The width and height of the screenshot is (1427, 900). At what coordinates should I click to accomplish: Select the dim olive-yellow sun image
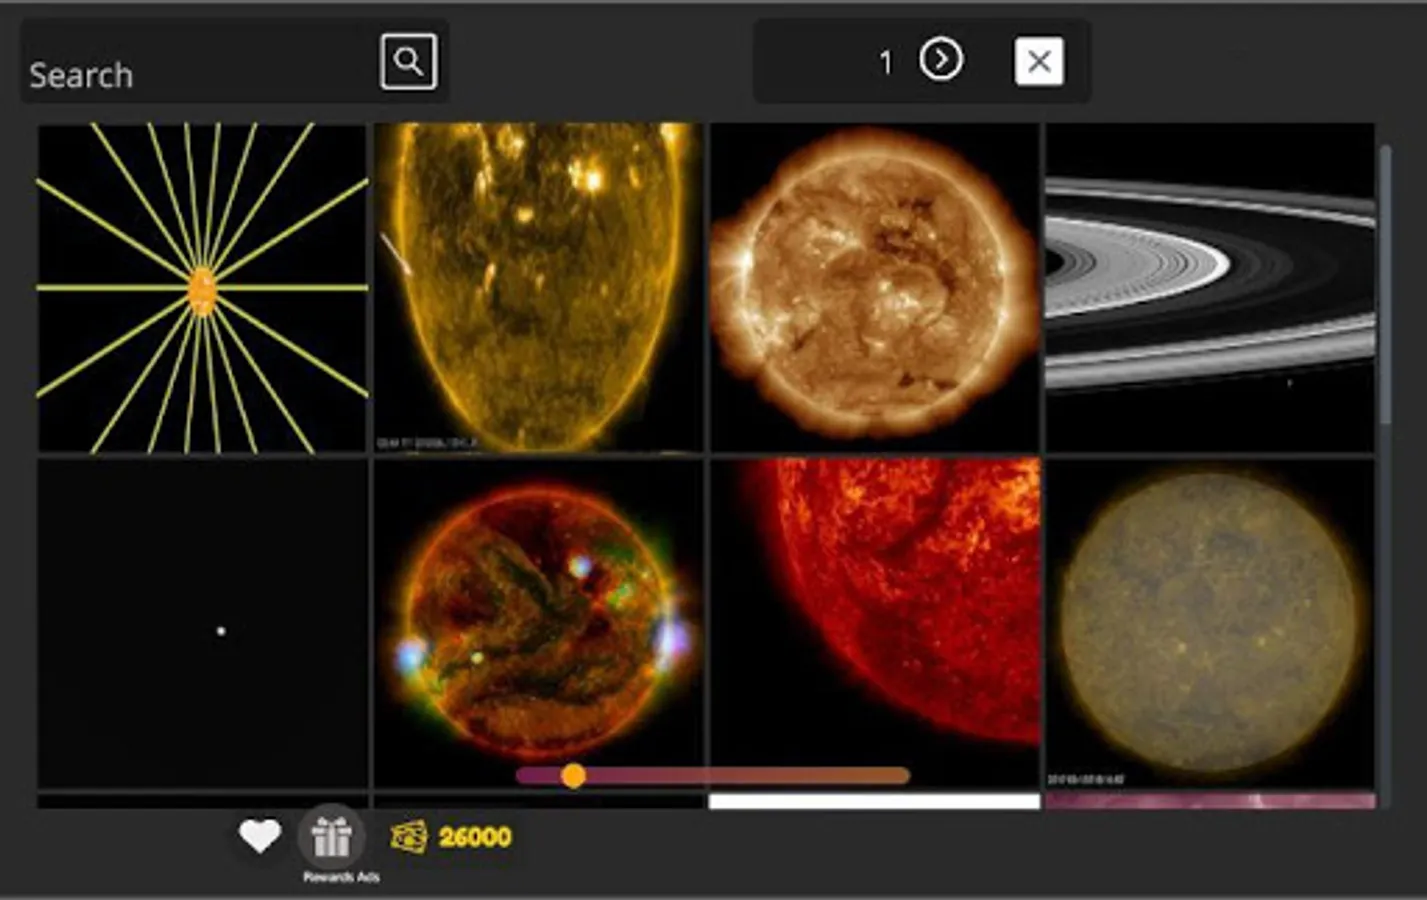click(1210, 624)
